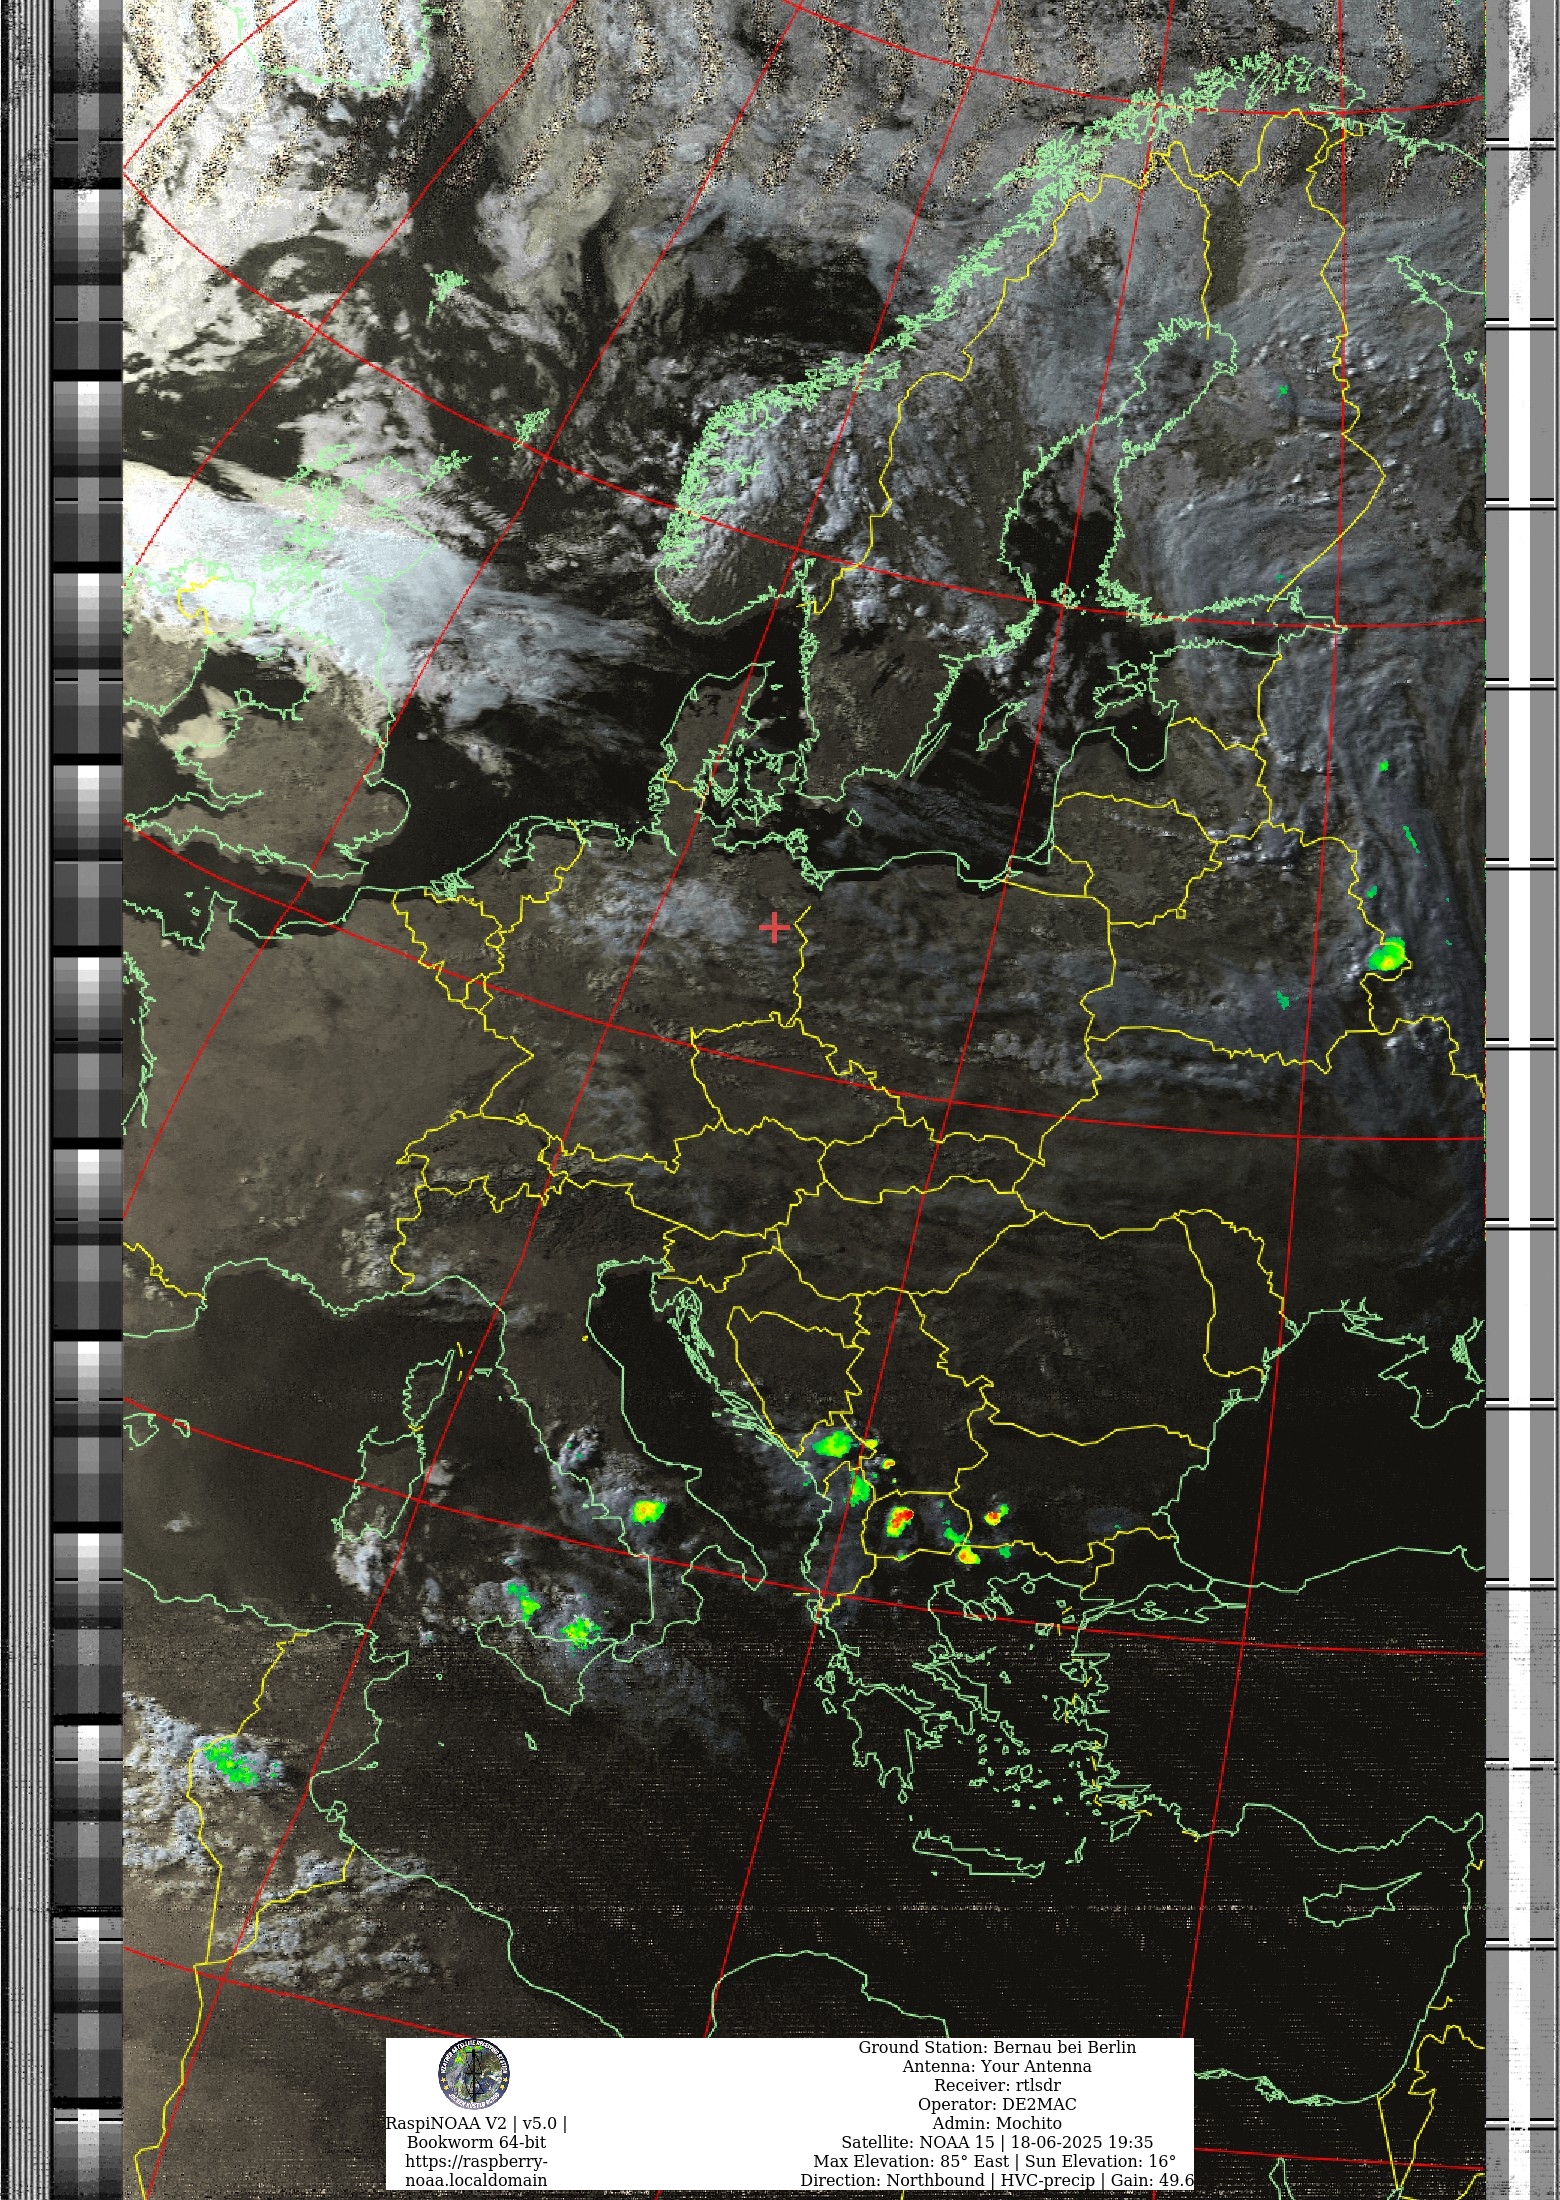Select the 'Satellite: NOAA 15' line
Screen dimensions: 1560x2200
pyautogui.click(x=997, y=2142)
